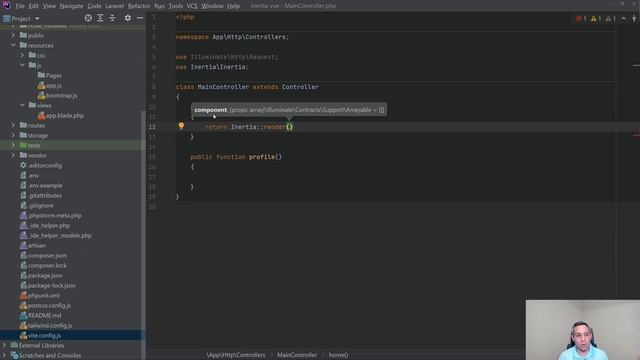Select opened file locate target icon
The image size is (640, 360).
[x=88, y=18]
